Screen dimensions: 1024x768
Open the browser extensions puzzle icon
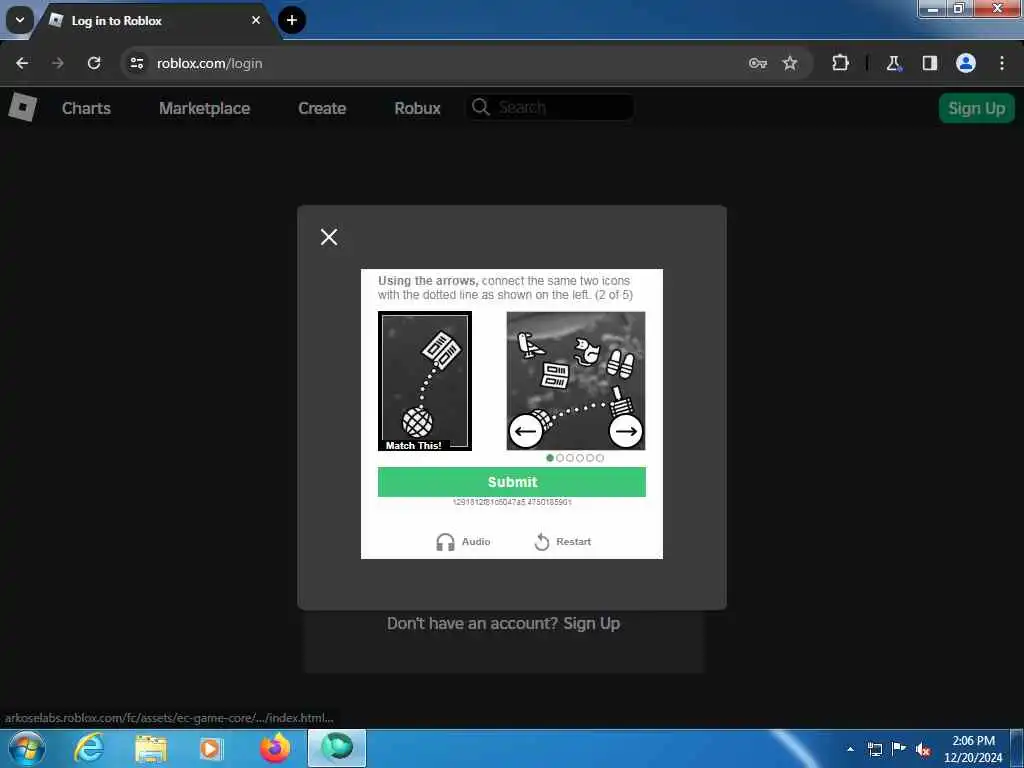[x=840, y=63]
